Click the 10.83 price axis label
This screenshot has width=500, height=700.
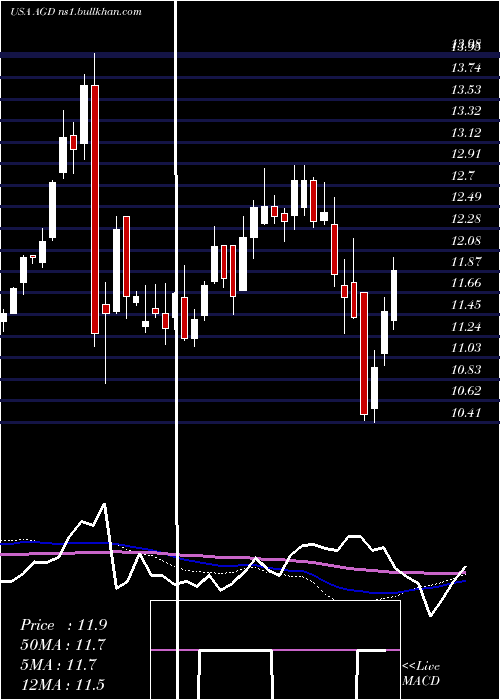point(467,370)
